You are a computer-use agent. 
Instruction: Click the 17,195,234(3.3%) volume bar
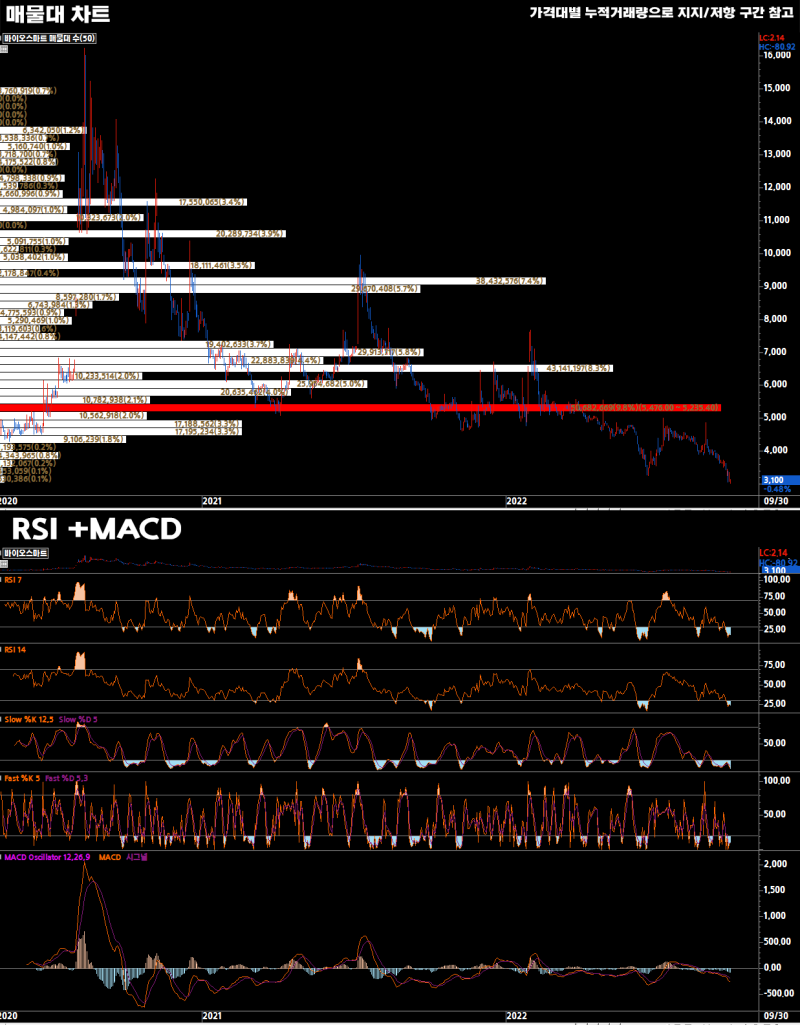pos(121,431)
